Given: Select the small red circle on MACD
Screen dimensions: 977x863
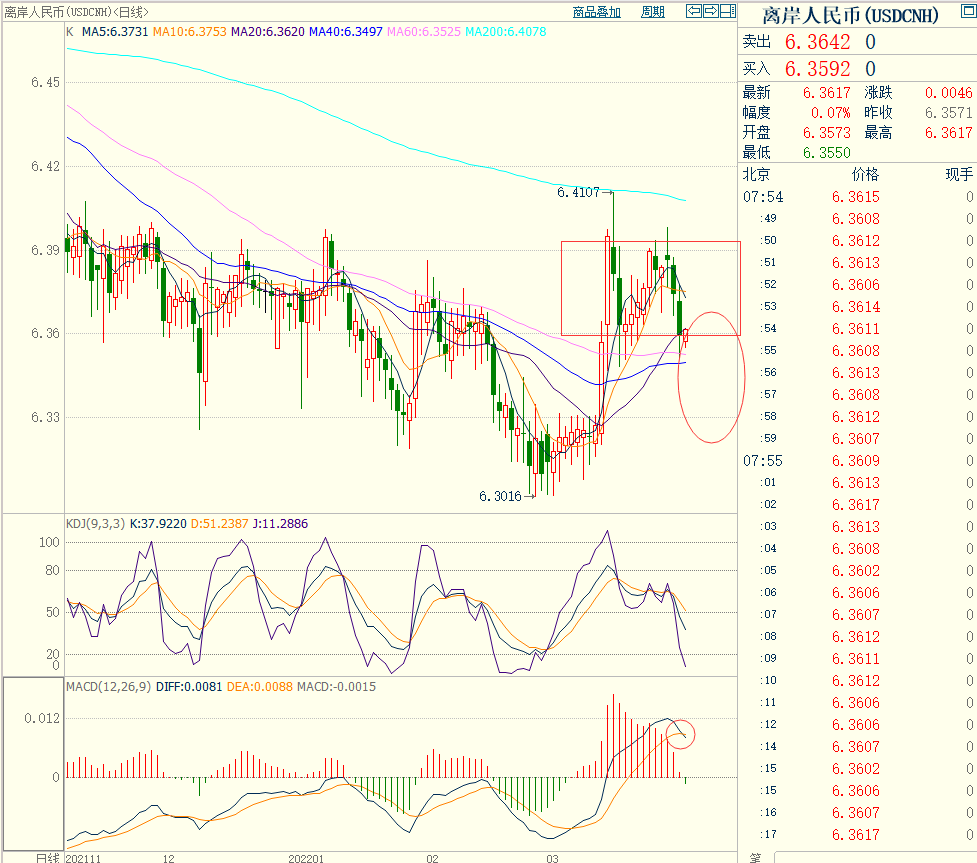Looking at the screenshot, I should coord(680,735).
